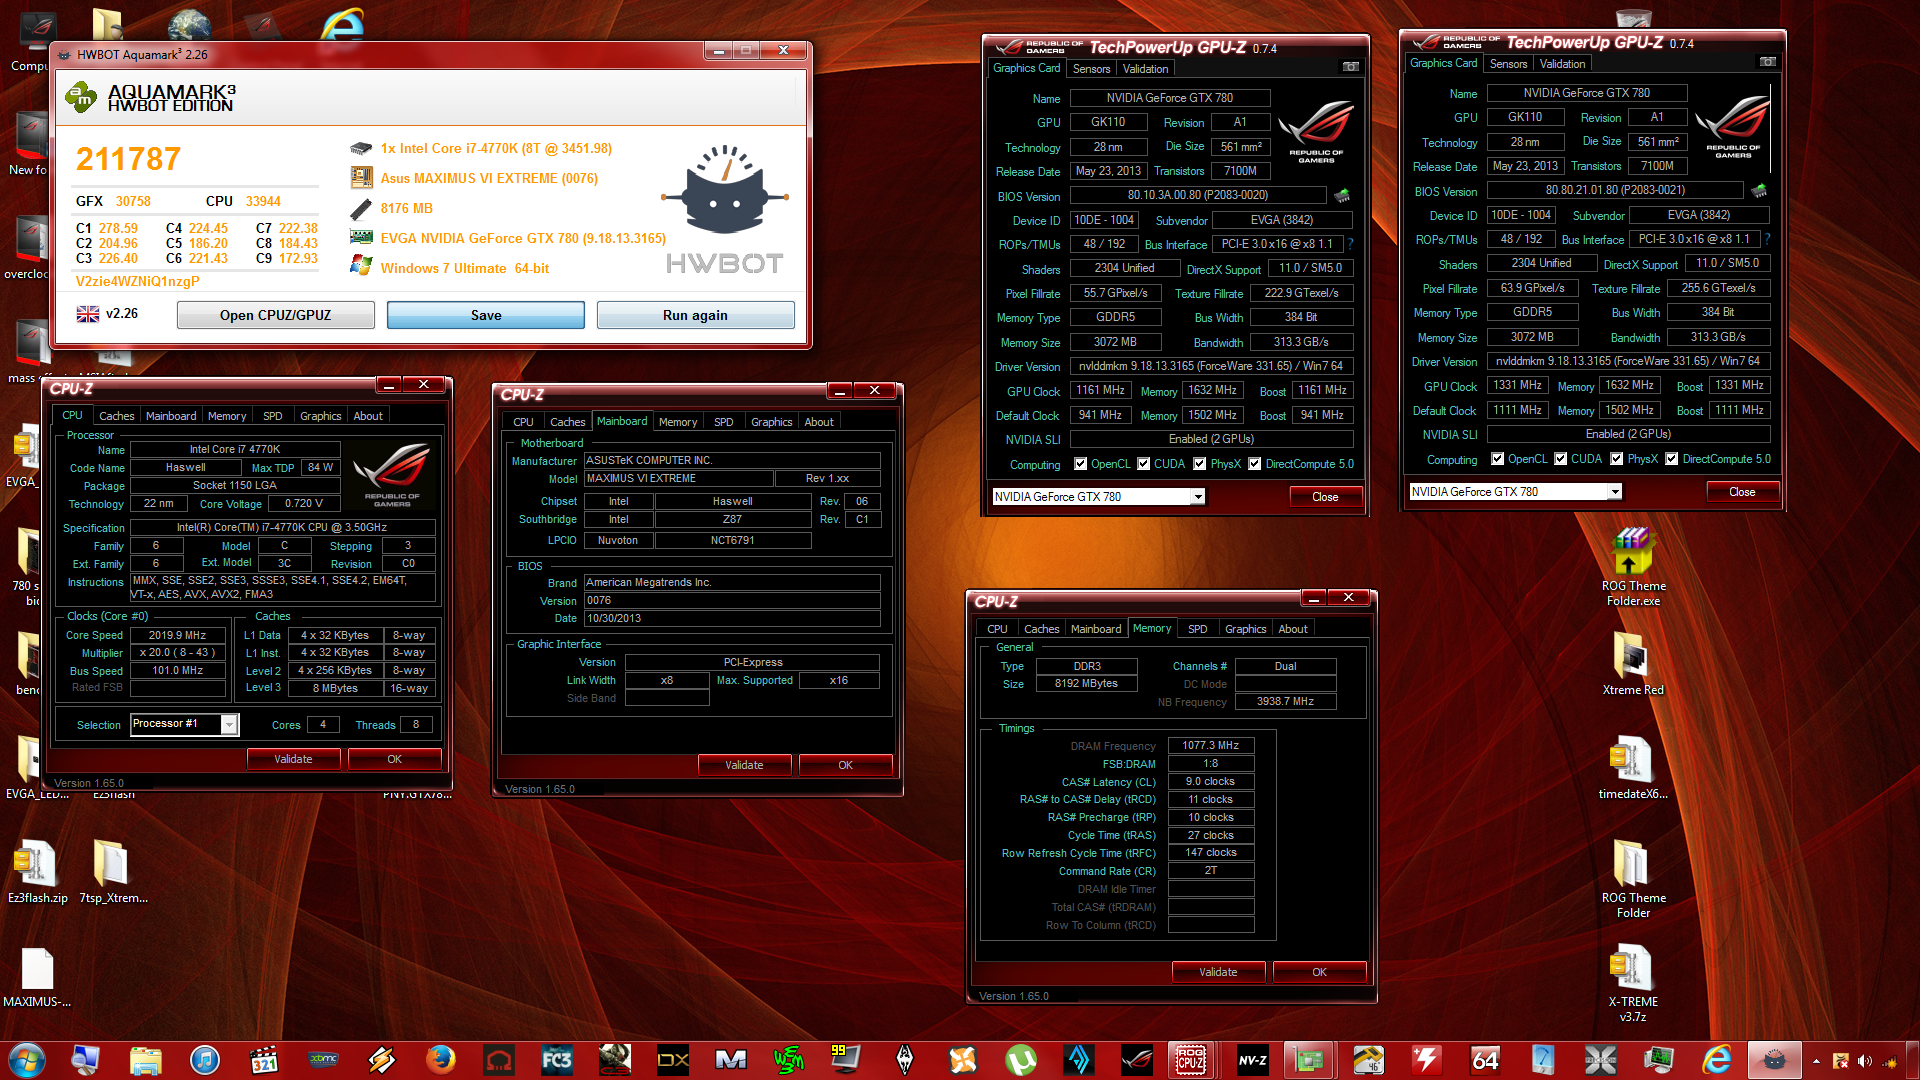Open NV-Z from the taskbar
1920x1080 pixels.
1252,1059
